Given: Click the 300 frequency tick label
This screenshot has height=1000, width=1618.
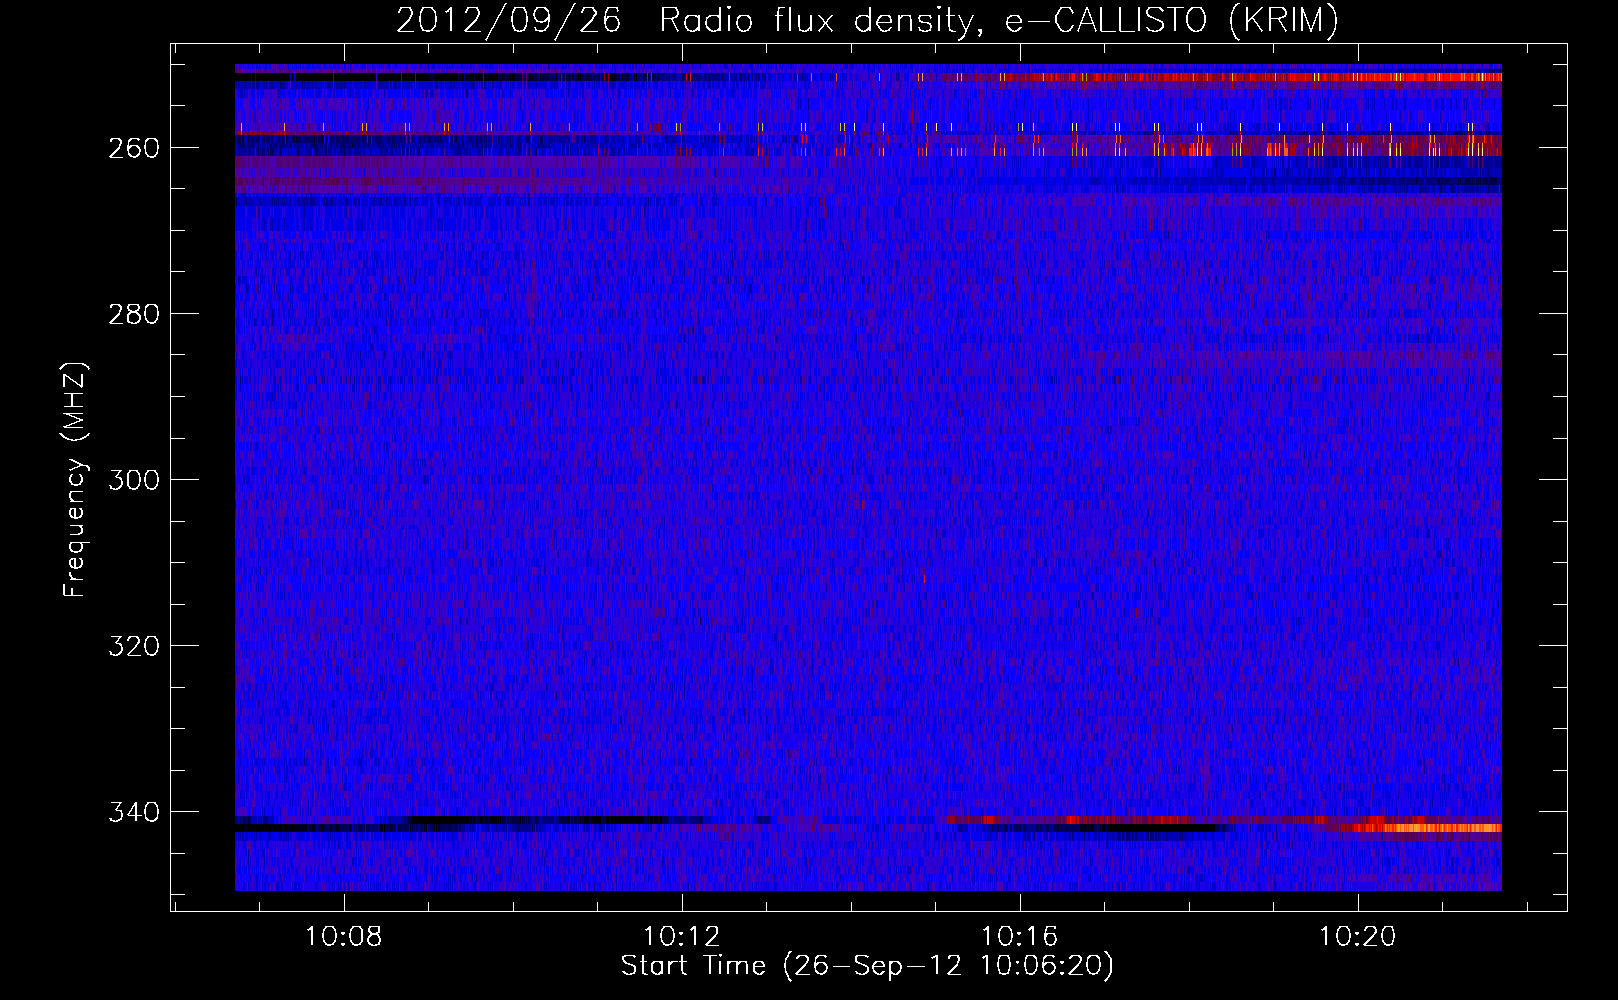Looking at the screenshot, I should 134,480.
